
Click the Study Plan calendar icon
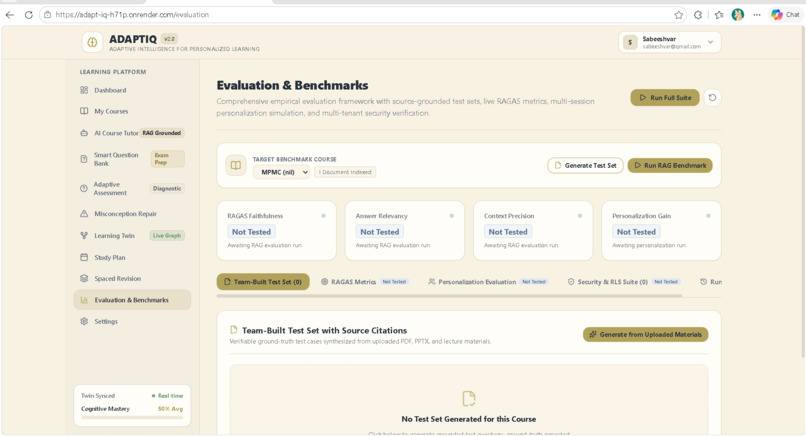[x=84, y=257]
